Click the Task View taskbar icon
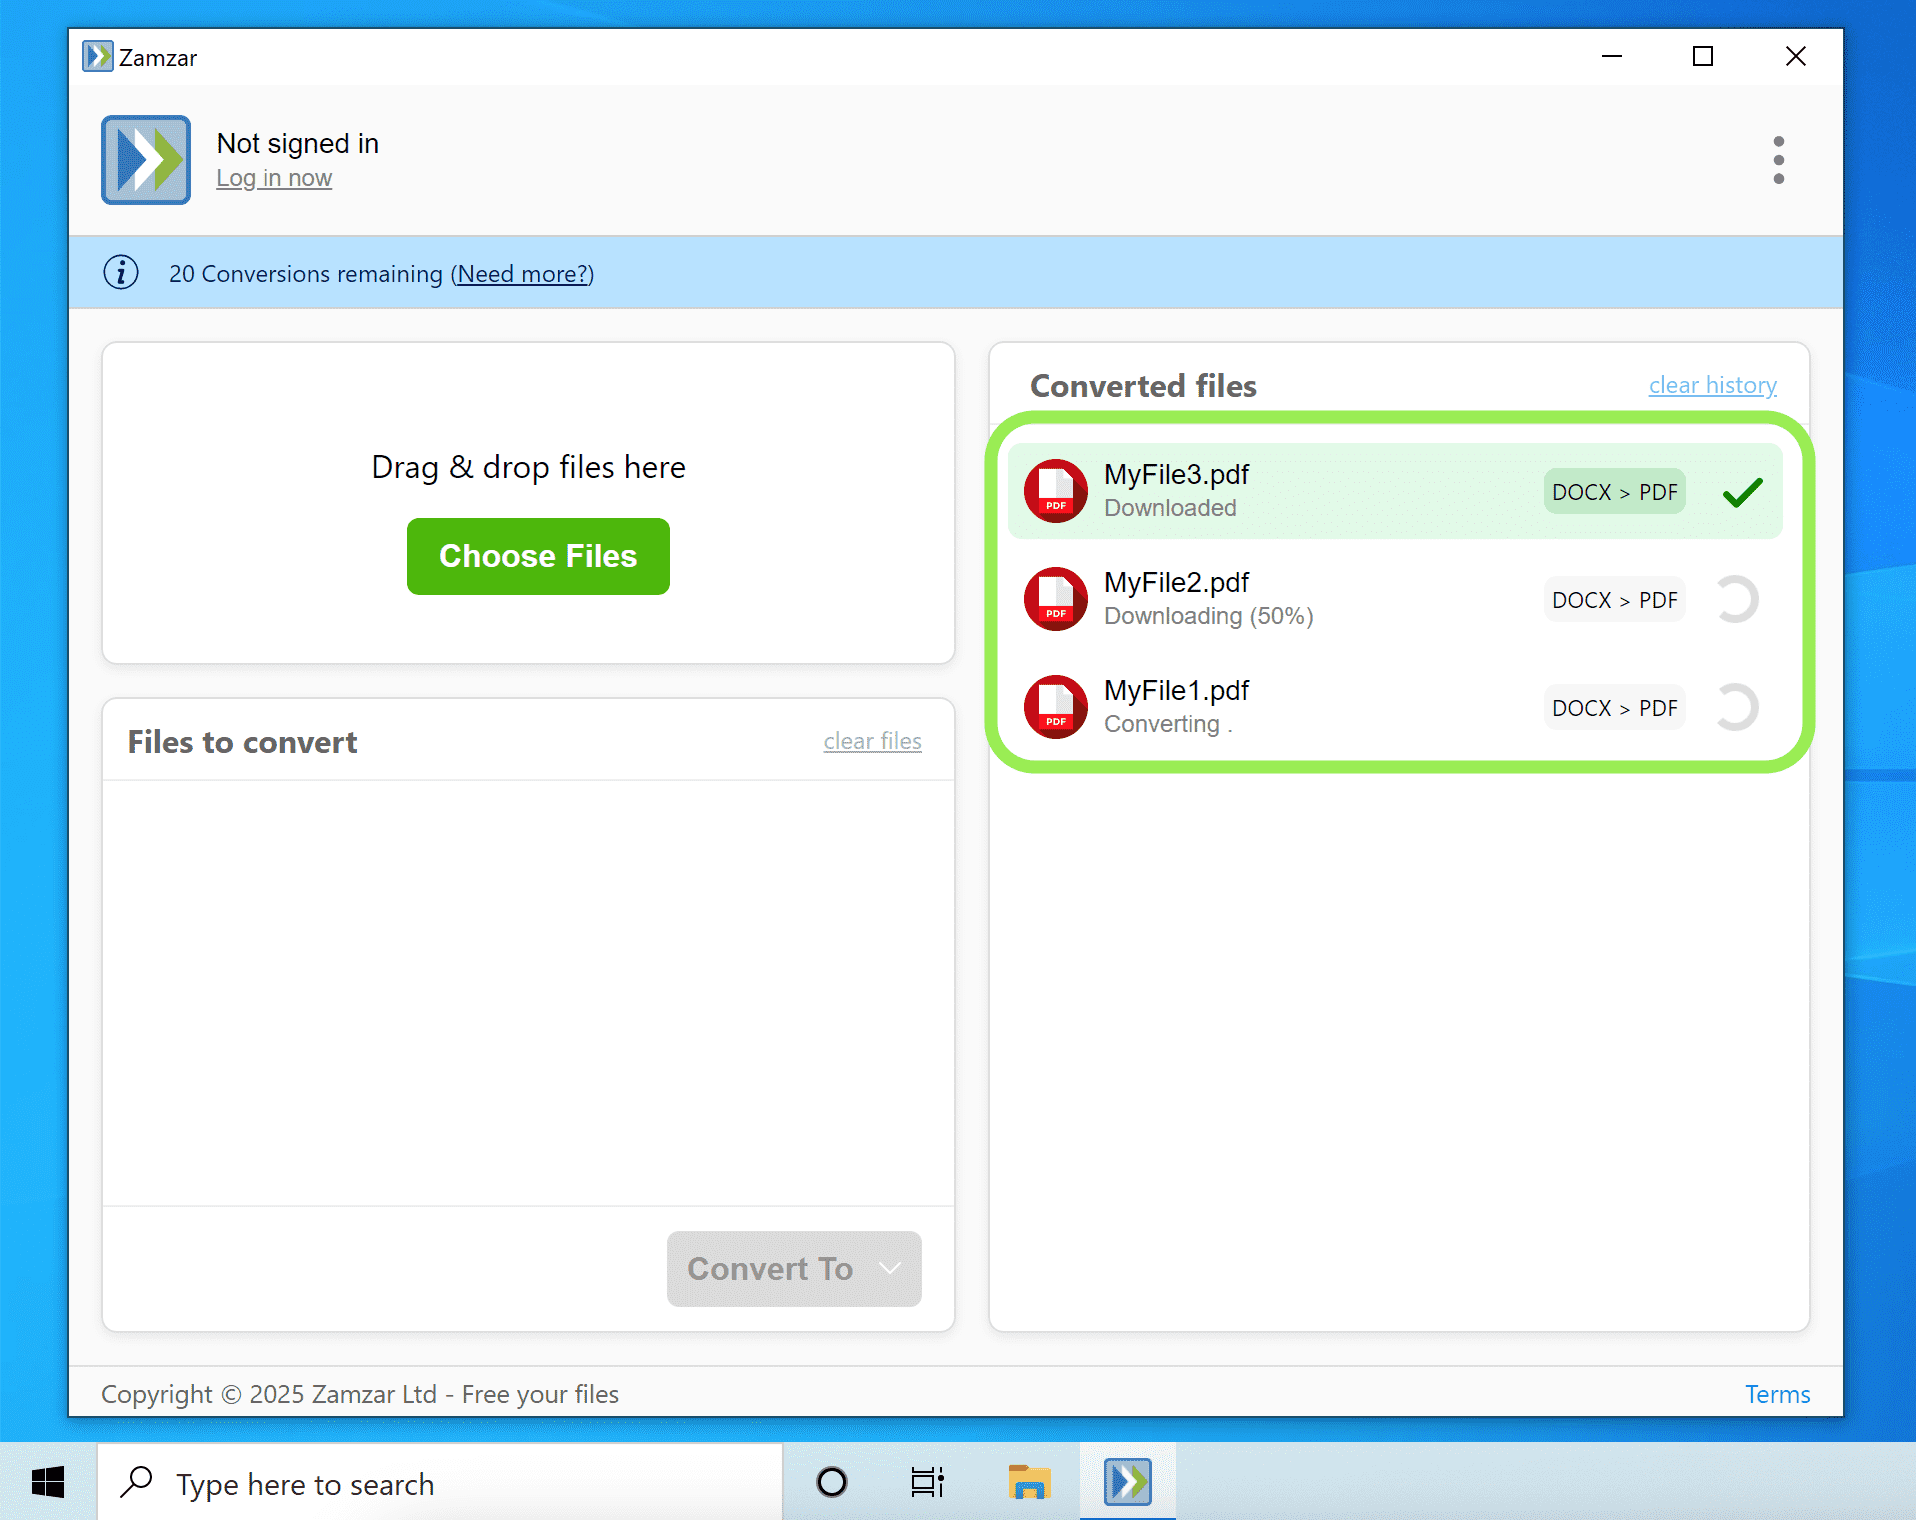Image resolution: width=1916 pixels, height=1520 pixels. click(x=926, y=1482)
